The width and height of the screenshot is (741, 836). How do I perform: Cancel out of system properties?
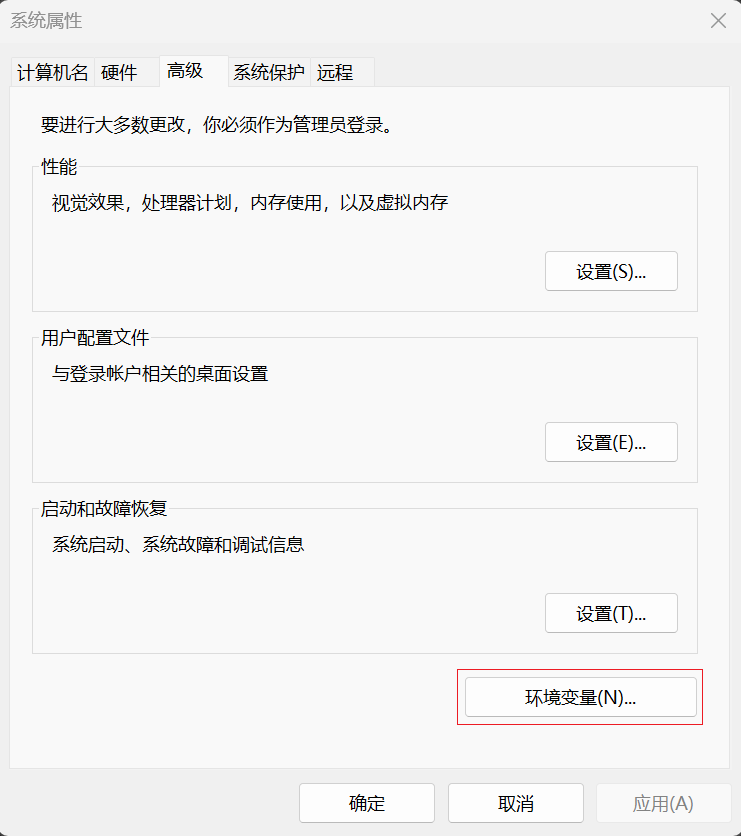coord(514,802)
